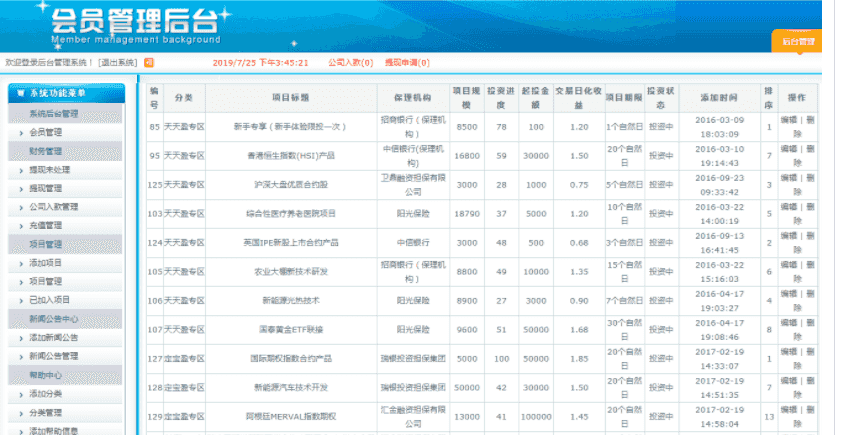This screenshot has width=842, height=435.
Task: Open the orange 后台管理 tab
Action: coord(798,41)
